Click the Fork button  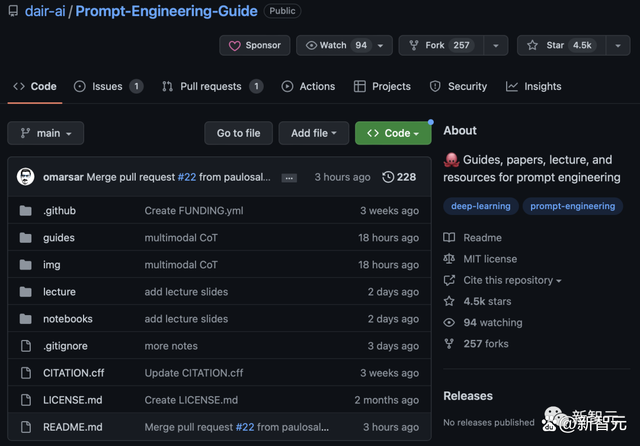click(441, 45)
